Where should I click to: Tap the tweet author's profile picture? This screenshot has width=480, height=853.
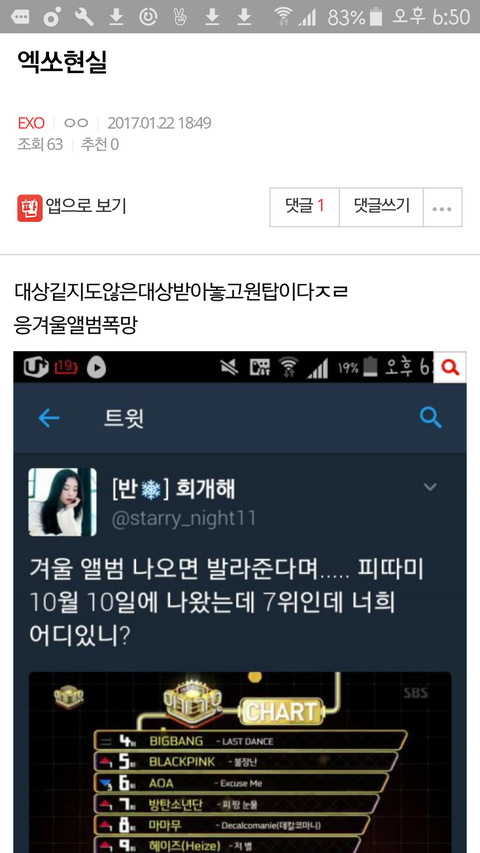63,502
